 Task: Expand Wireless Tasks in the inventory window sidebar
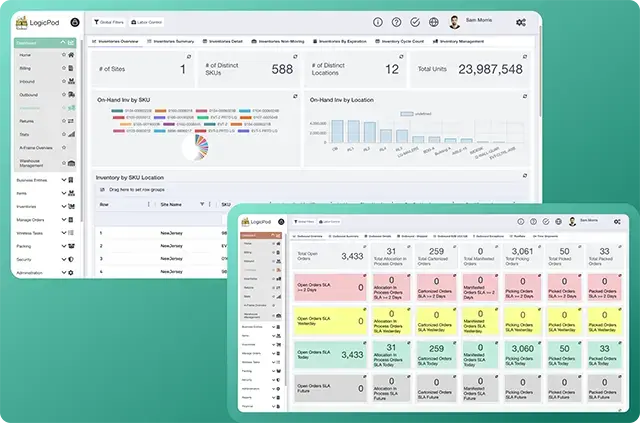click(64, 233)
